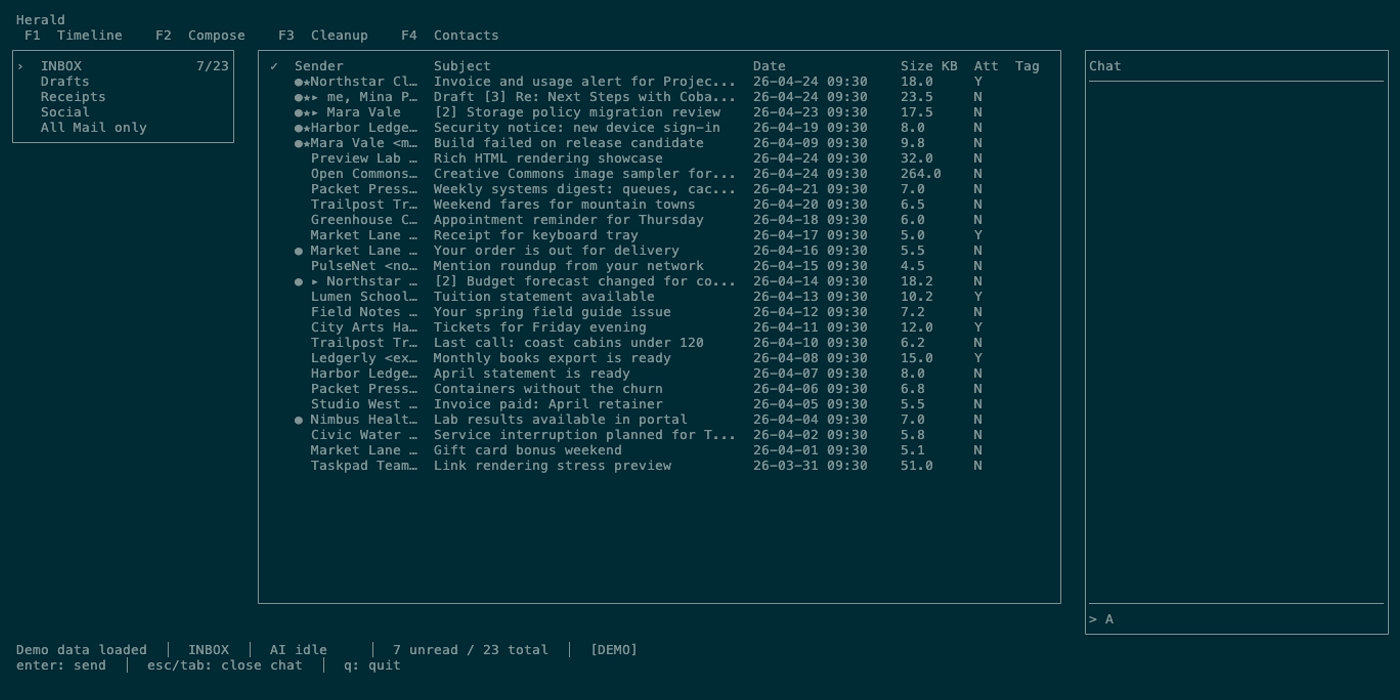Click the star on Build failed on release candidate
The image size is (1400, 700).
307,143
